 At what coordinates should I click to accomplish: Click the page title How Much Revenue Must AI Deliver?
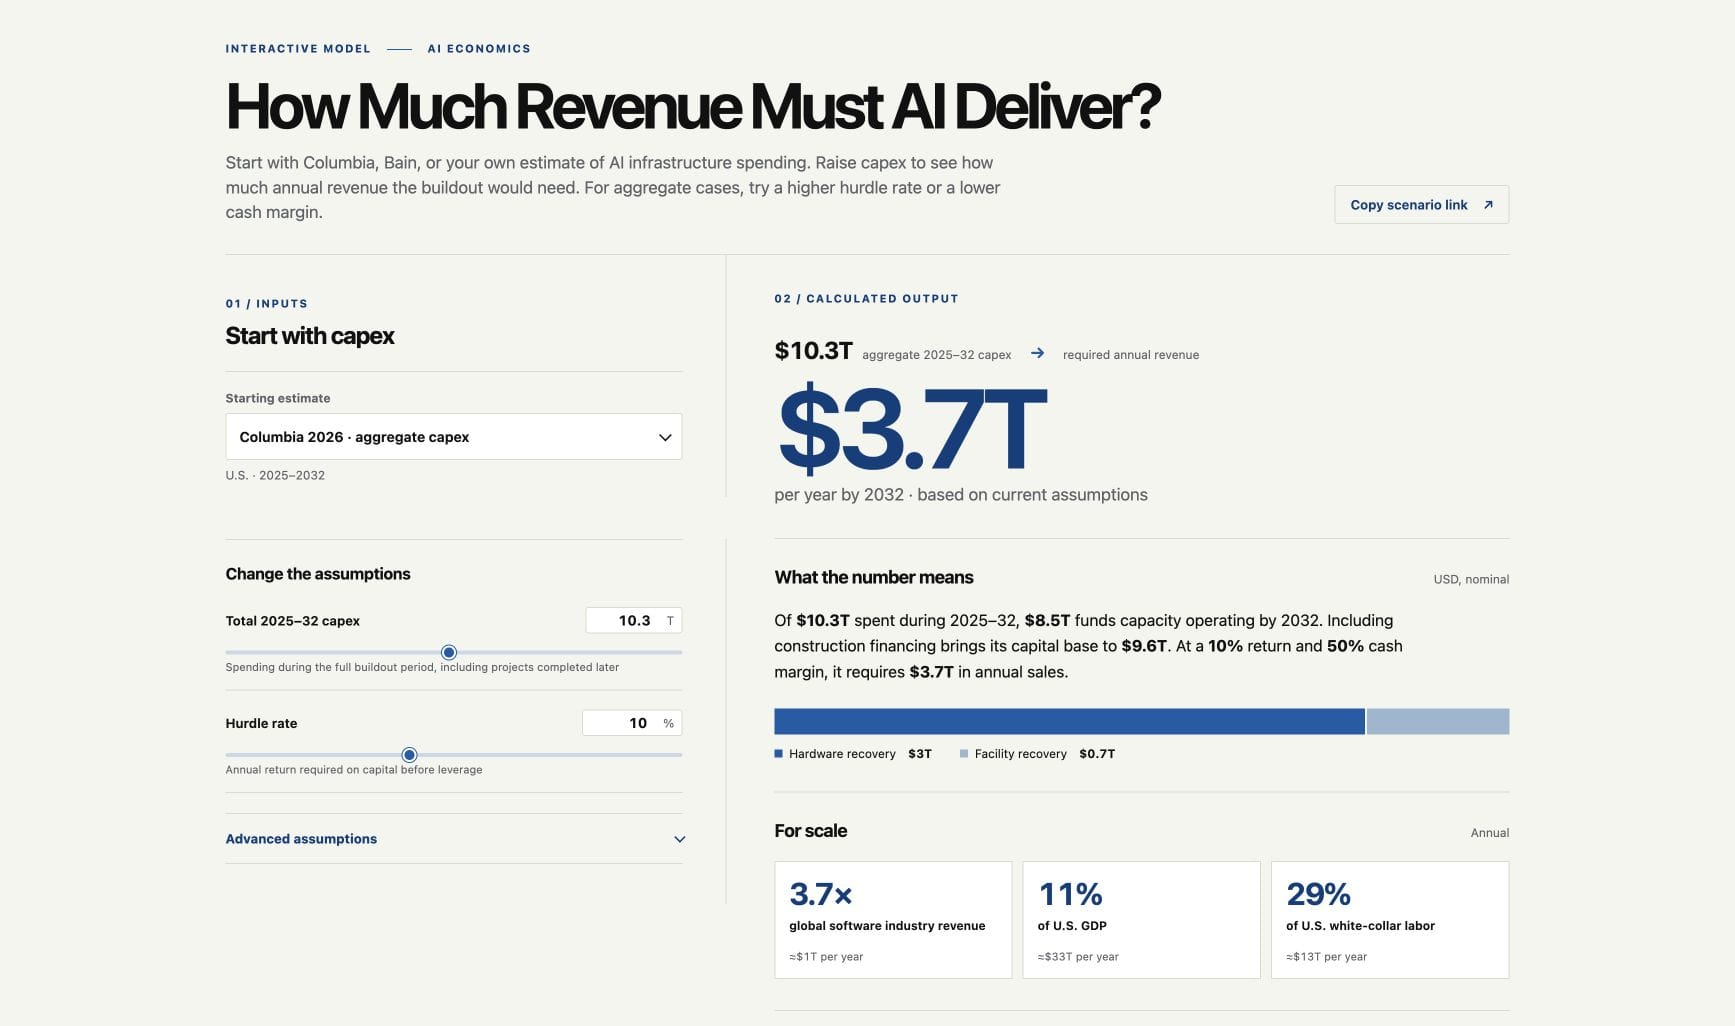pyautogui.click(x=693, y=107)
